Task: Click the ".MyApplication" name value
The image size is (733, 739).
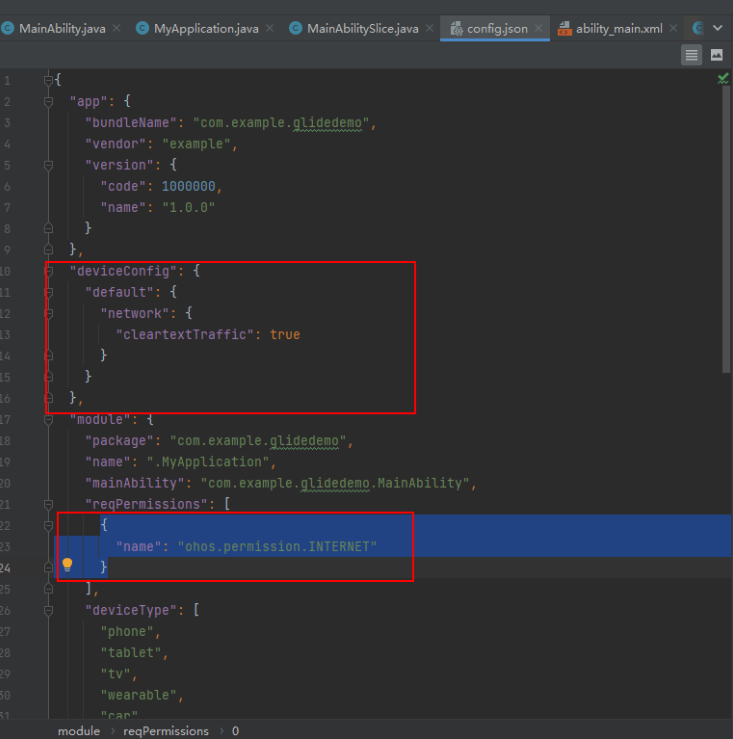Action: pos(208,462)
